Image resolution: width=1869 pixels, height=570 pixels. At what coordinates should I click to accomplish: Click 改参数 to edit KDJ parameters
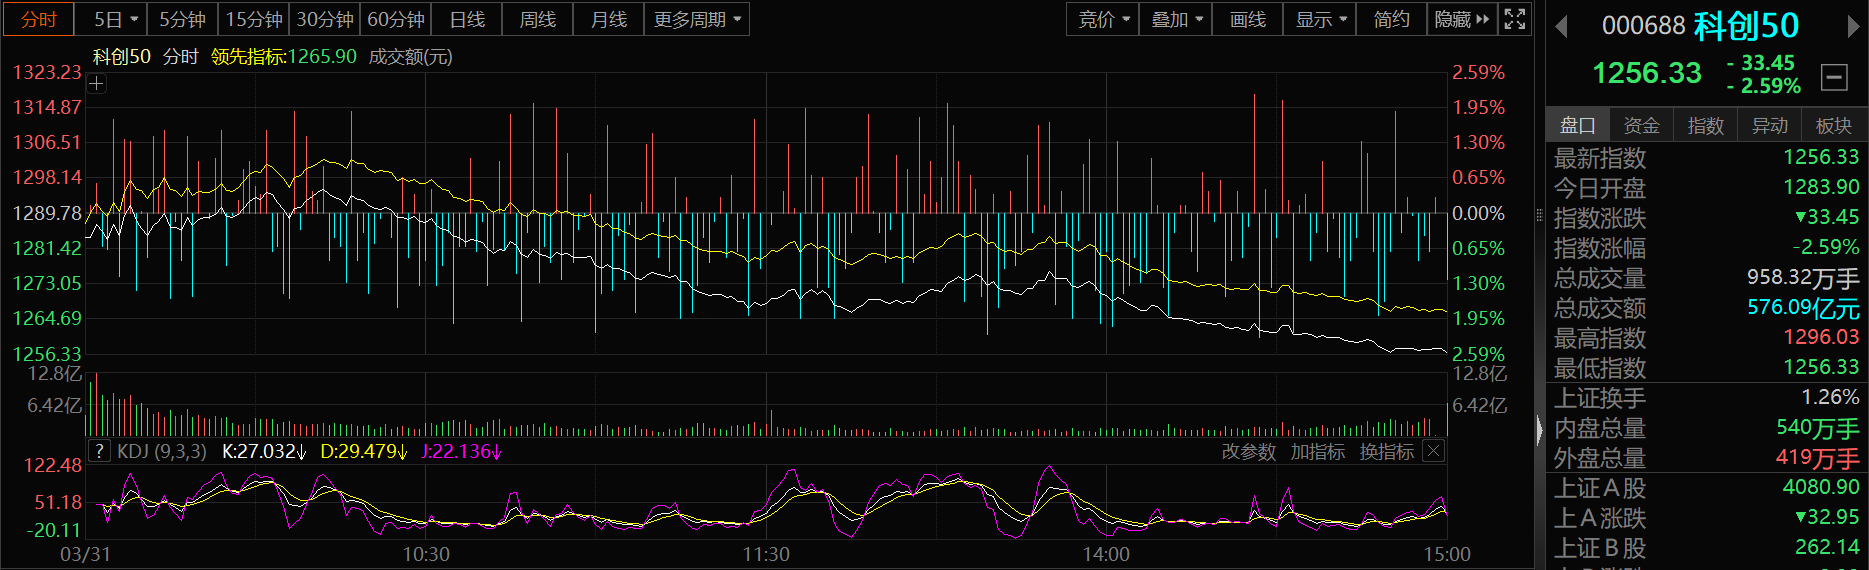[1248, 452]
